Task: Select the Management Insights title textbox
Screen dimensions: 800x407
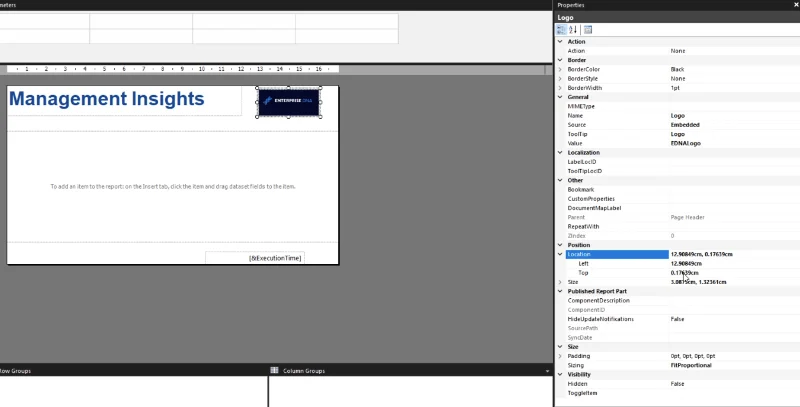Action: tap(124, 100)
